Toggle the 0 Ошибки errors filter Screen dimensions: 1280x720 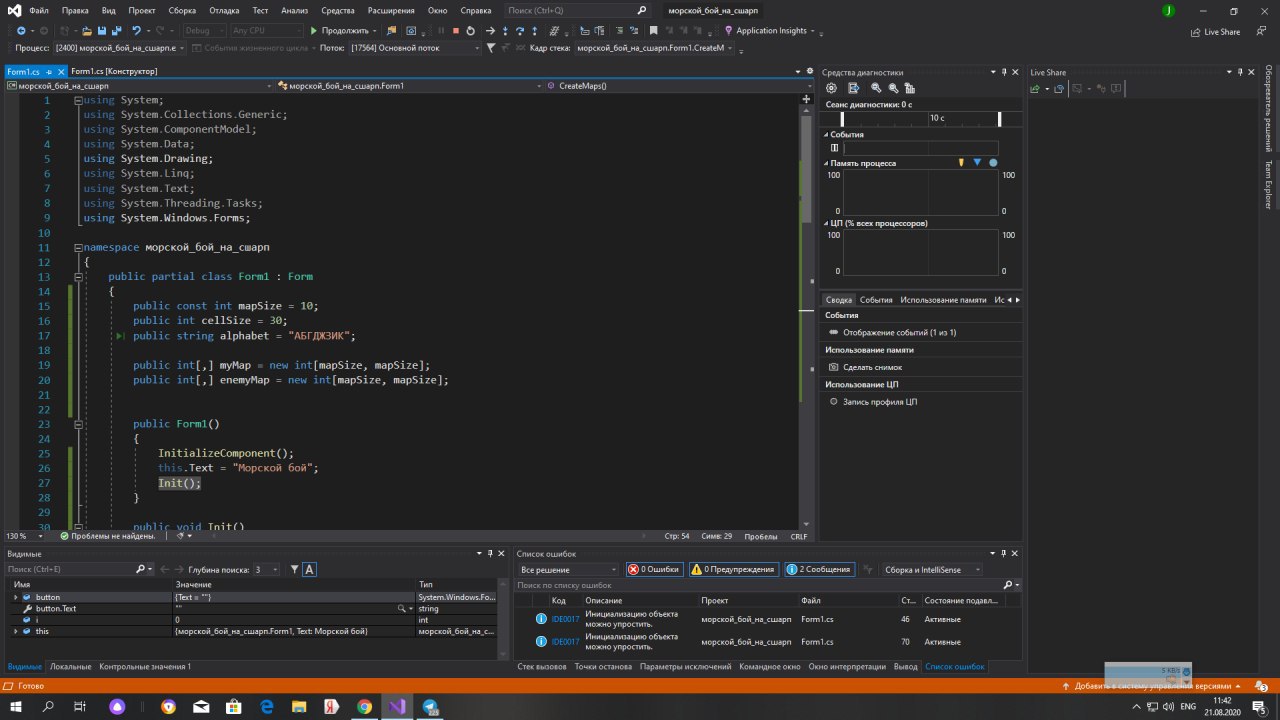click(x=654, y=569)
